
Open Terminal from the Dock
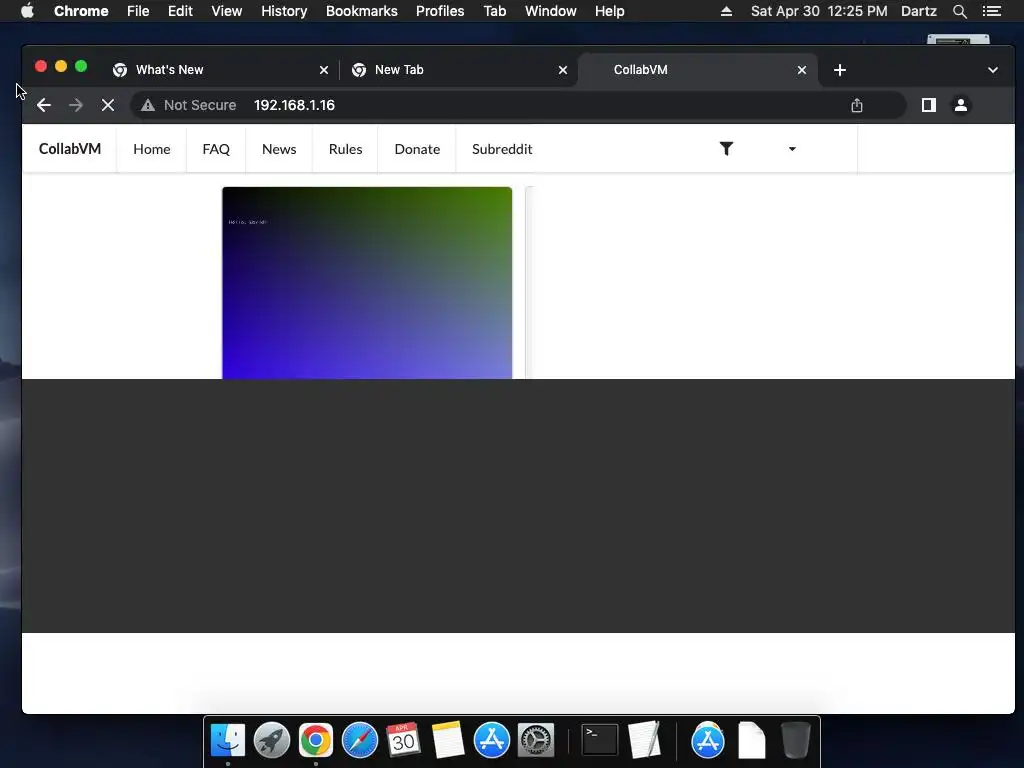pos(600,741)
